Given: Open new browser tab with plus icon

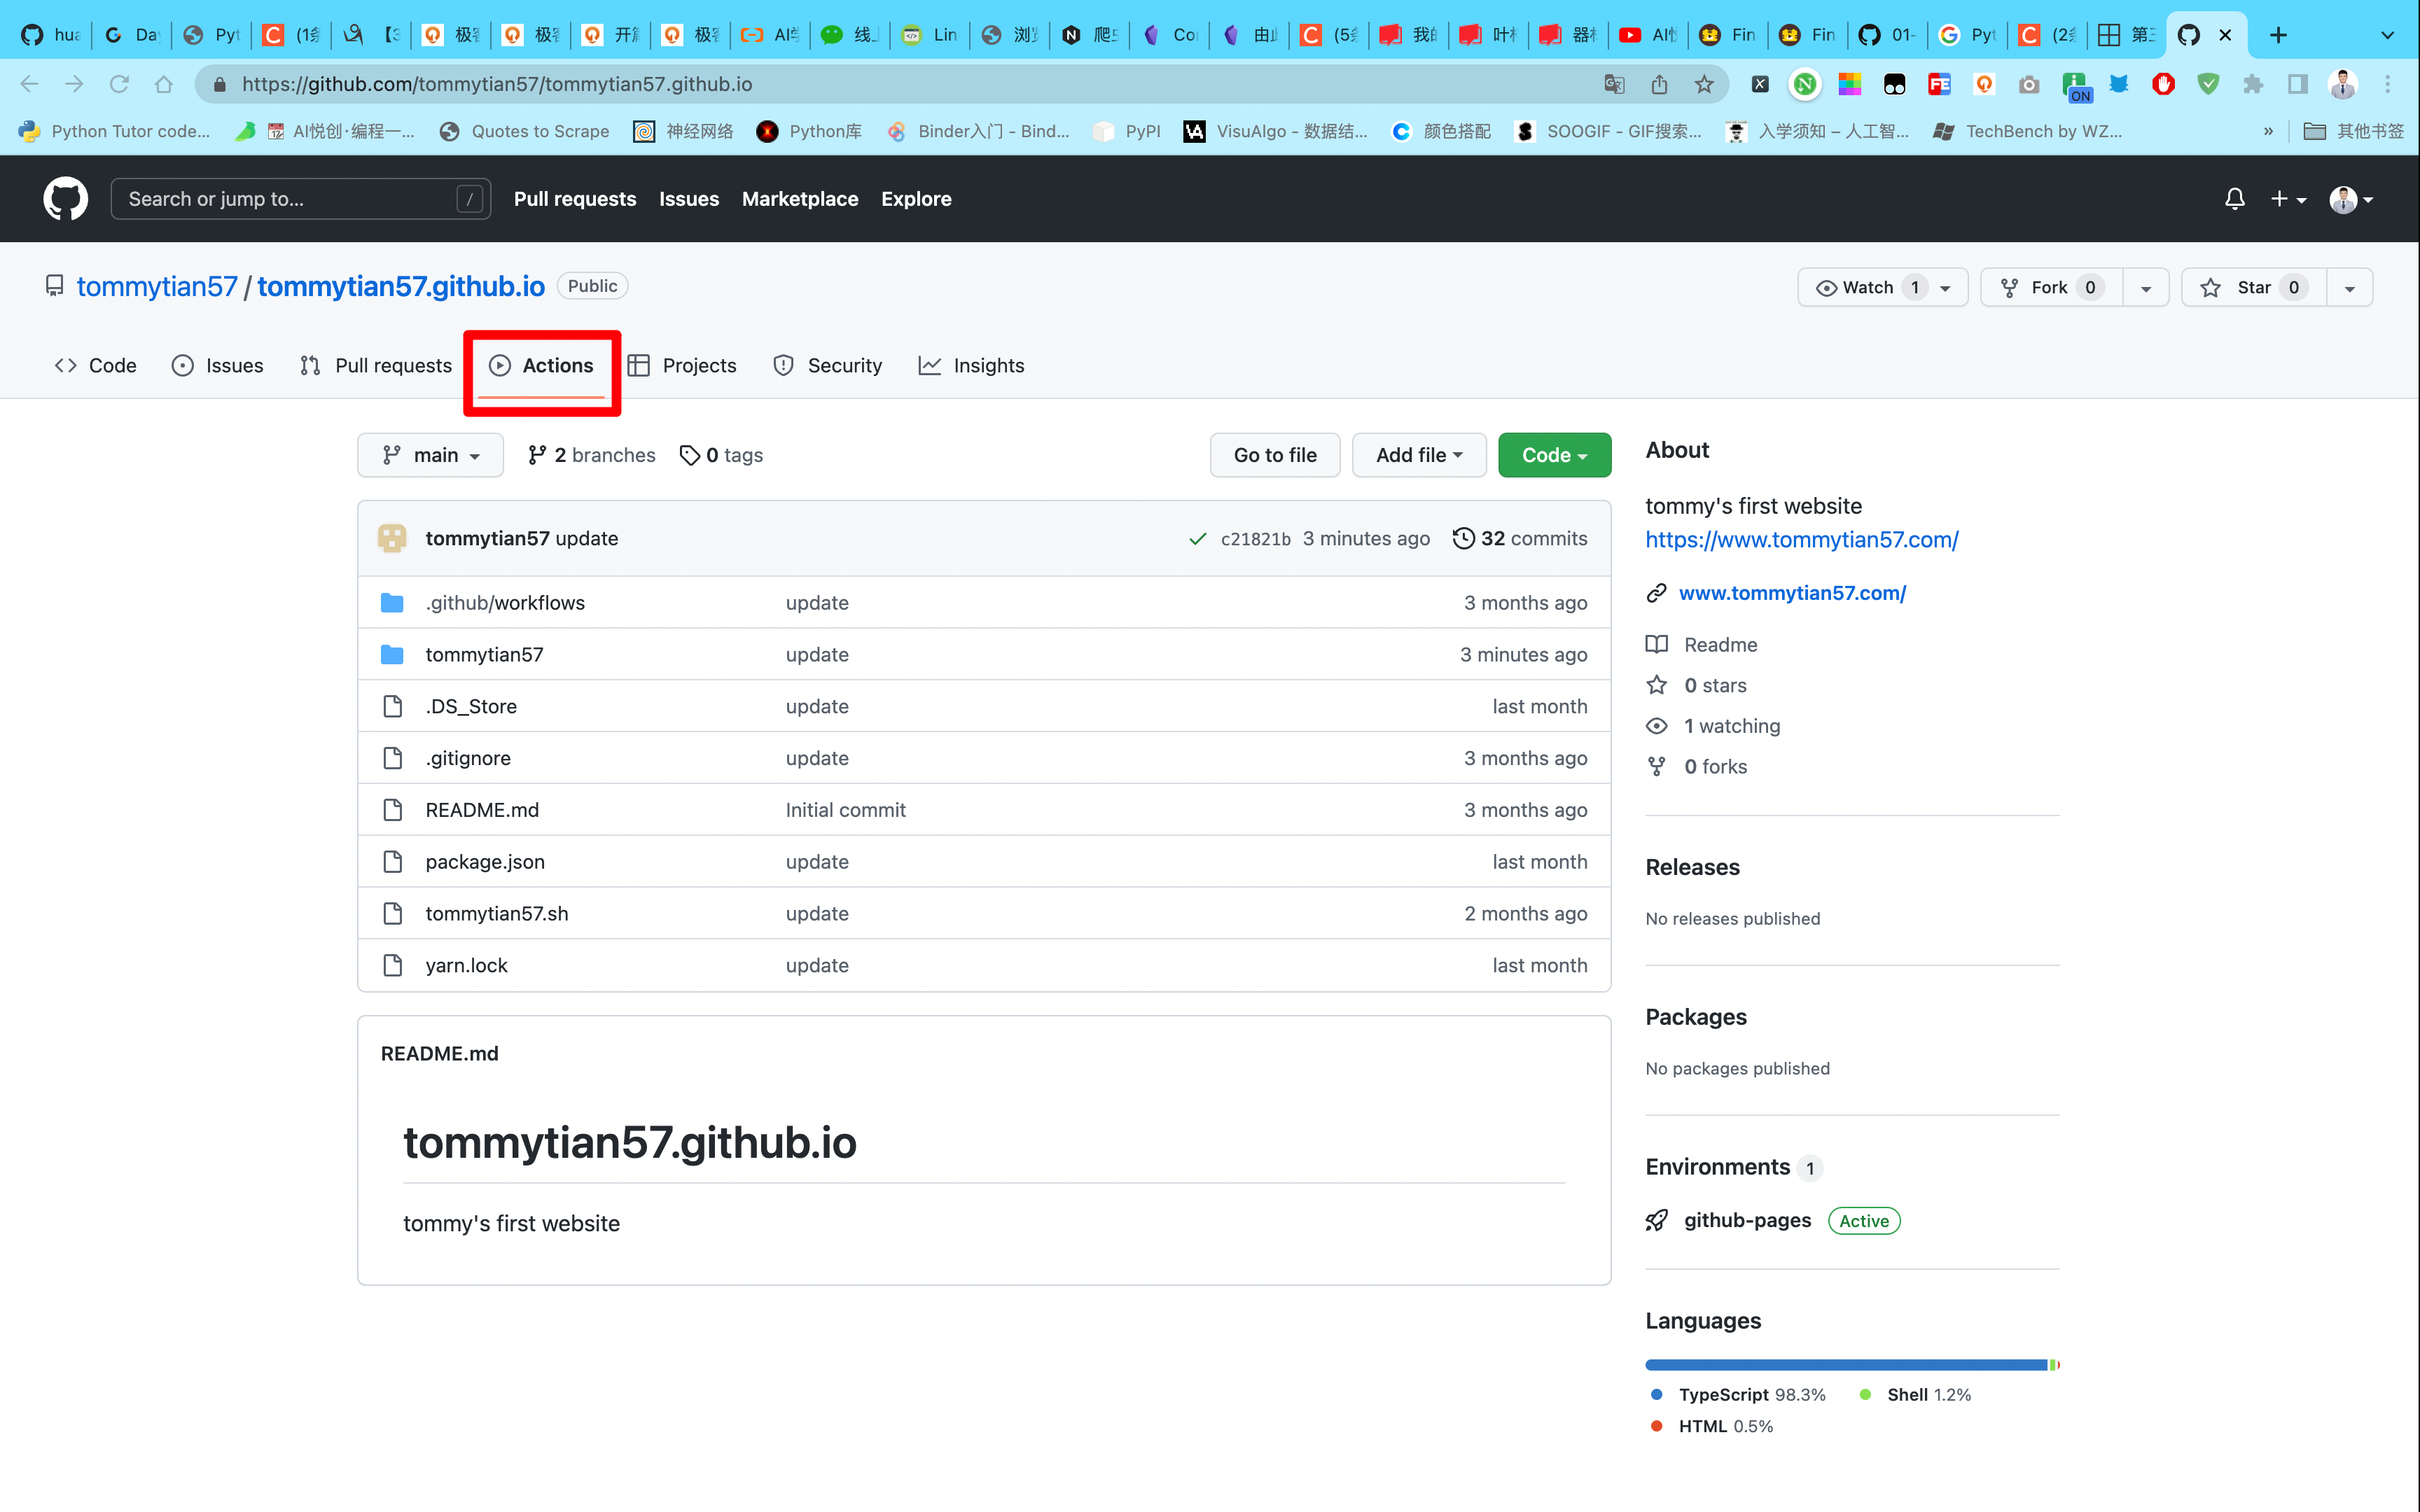Looking at the screenshot, I should click(2278, 35).
